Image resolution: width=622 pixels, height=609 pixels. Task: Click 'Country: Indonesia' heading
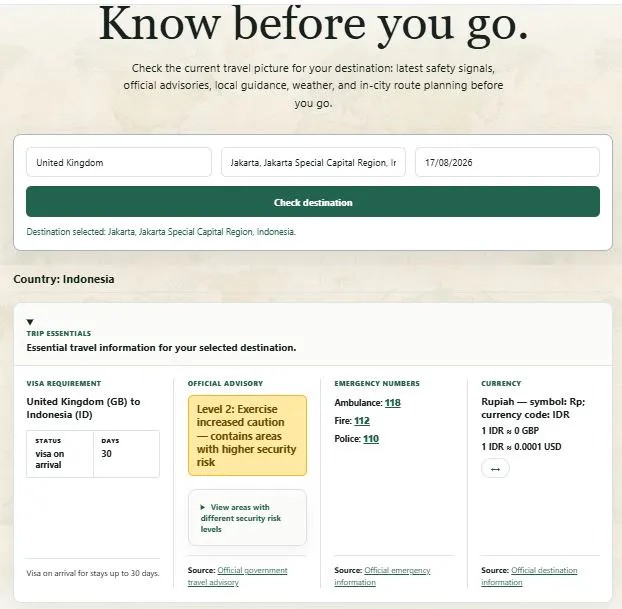(x=64, y=279)
